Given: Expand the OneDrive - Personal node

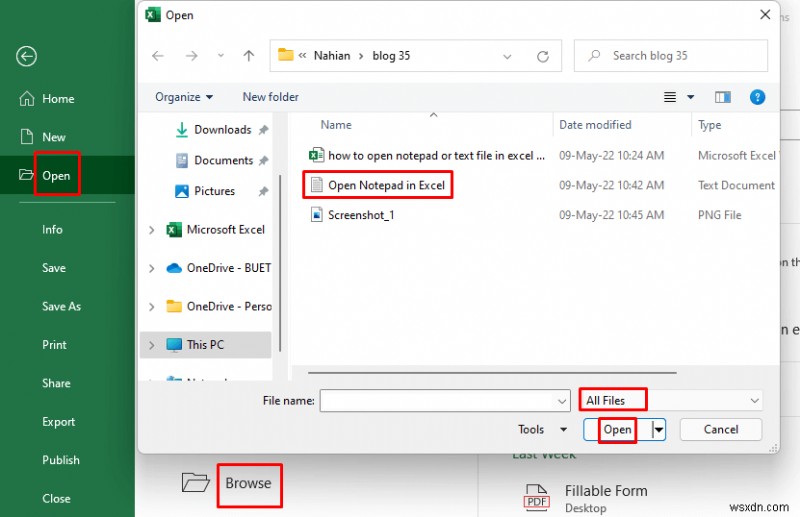Looking at the screenshot, I should click(152, 307).
